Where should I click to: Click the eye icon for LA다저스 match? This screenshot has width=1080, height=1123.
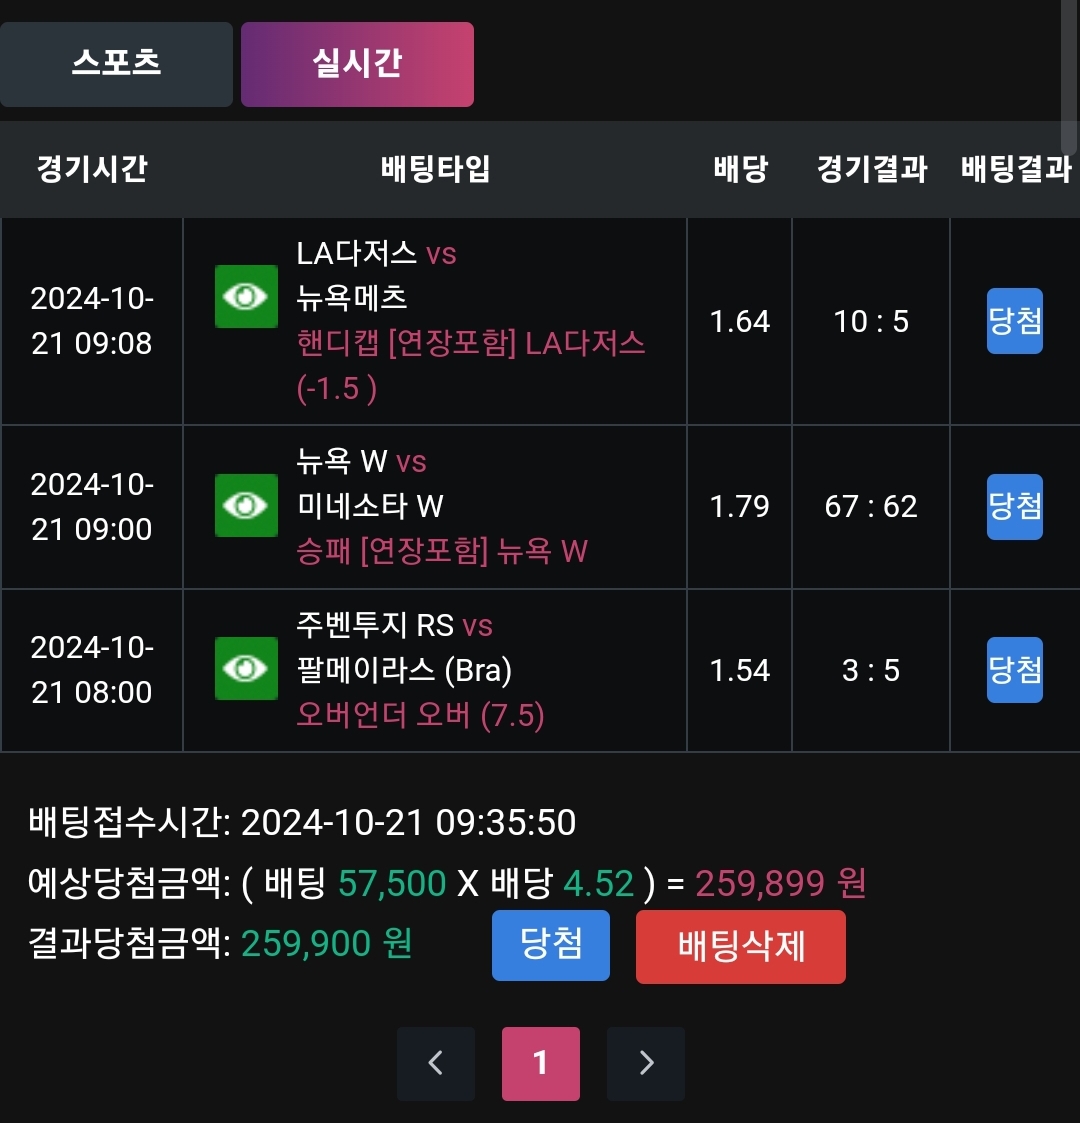pos(246,297)
